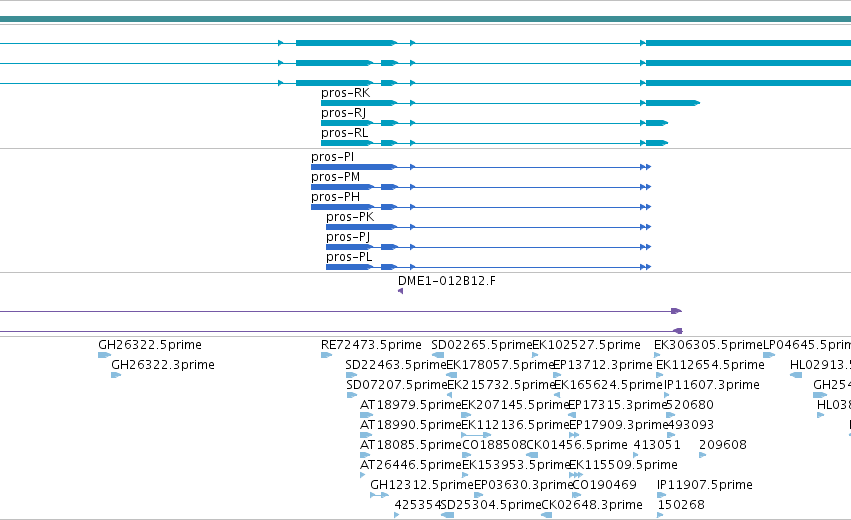This screenshot has width=851, height=520.
Task: Click the 413051 feature label
Action: [x=657, y=445]
